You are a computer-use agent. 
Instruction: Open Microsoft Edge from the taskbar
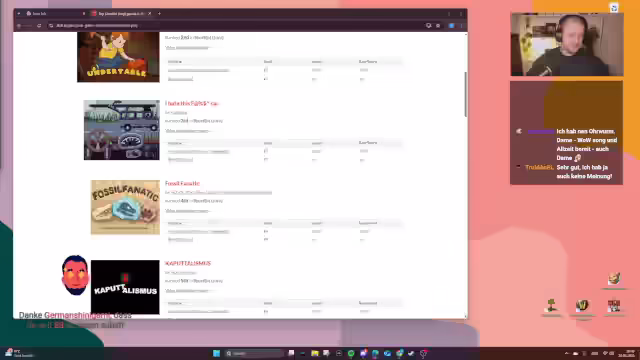[375, 353]
